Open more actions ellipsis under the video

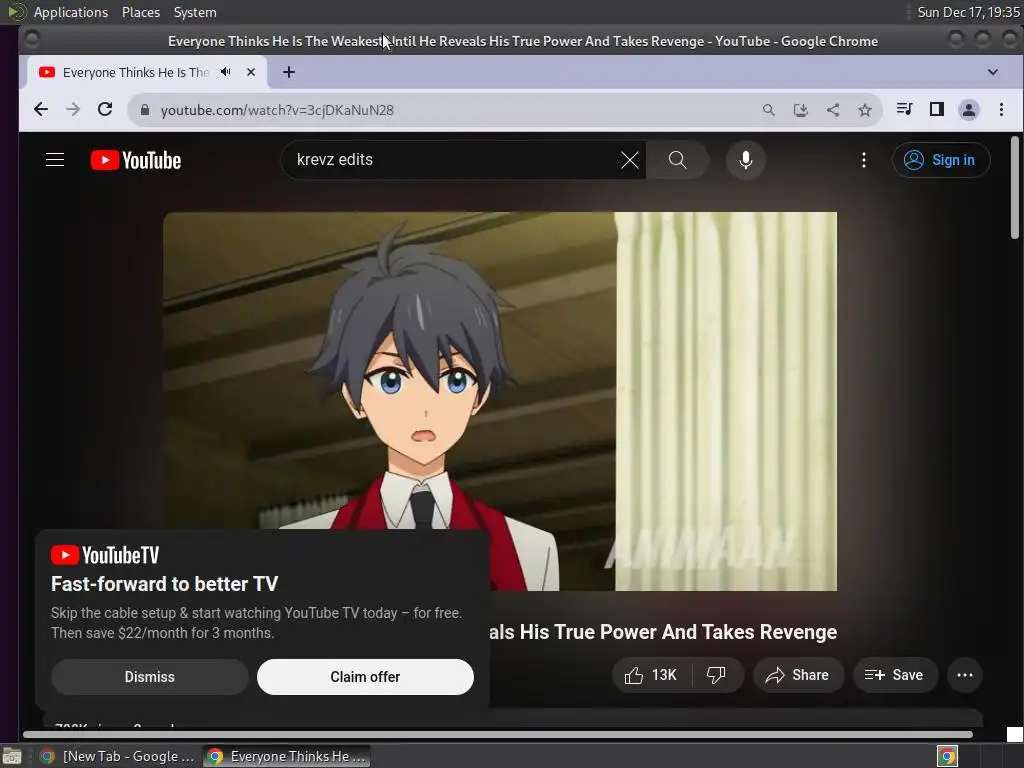(x=965, y=675)
